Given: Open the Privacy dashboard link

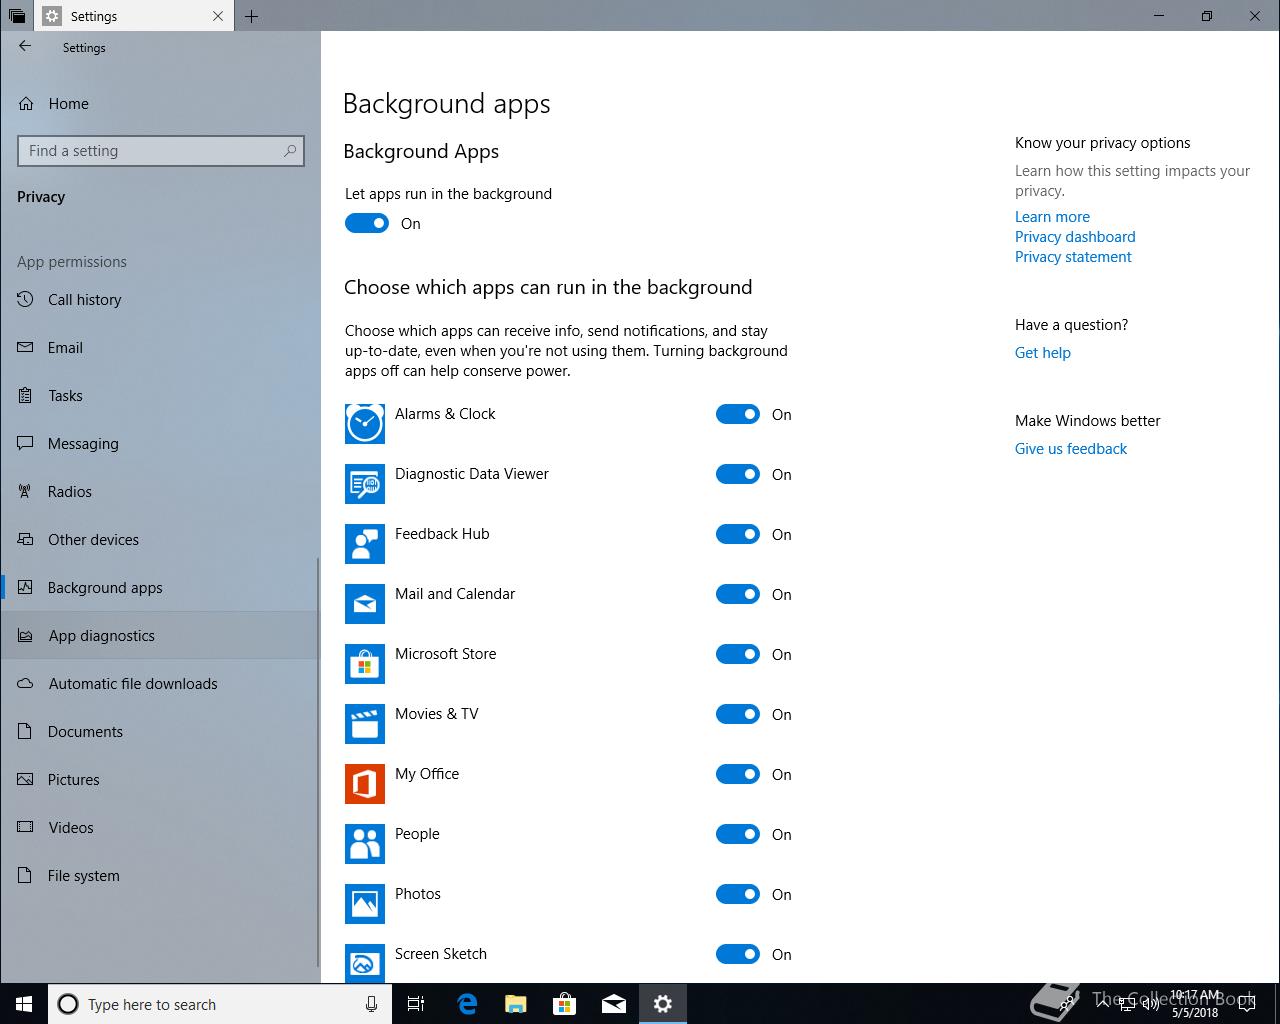Looking at the screenshot, I should pyautogui.click(x=1075, y=236).
